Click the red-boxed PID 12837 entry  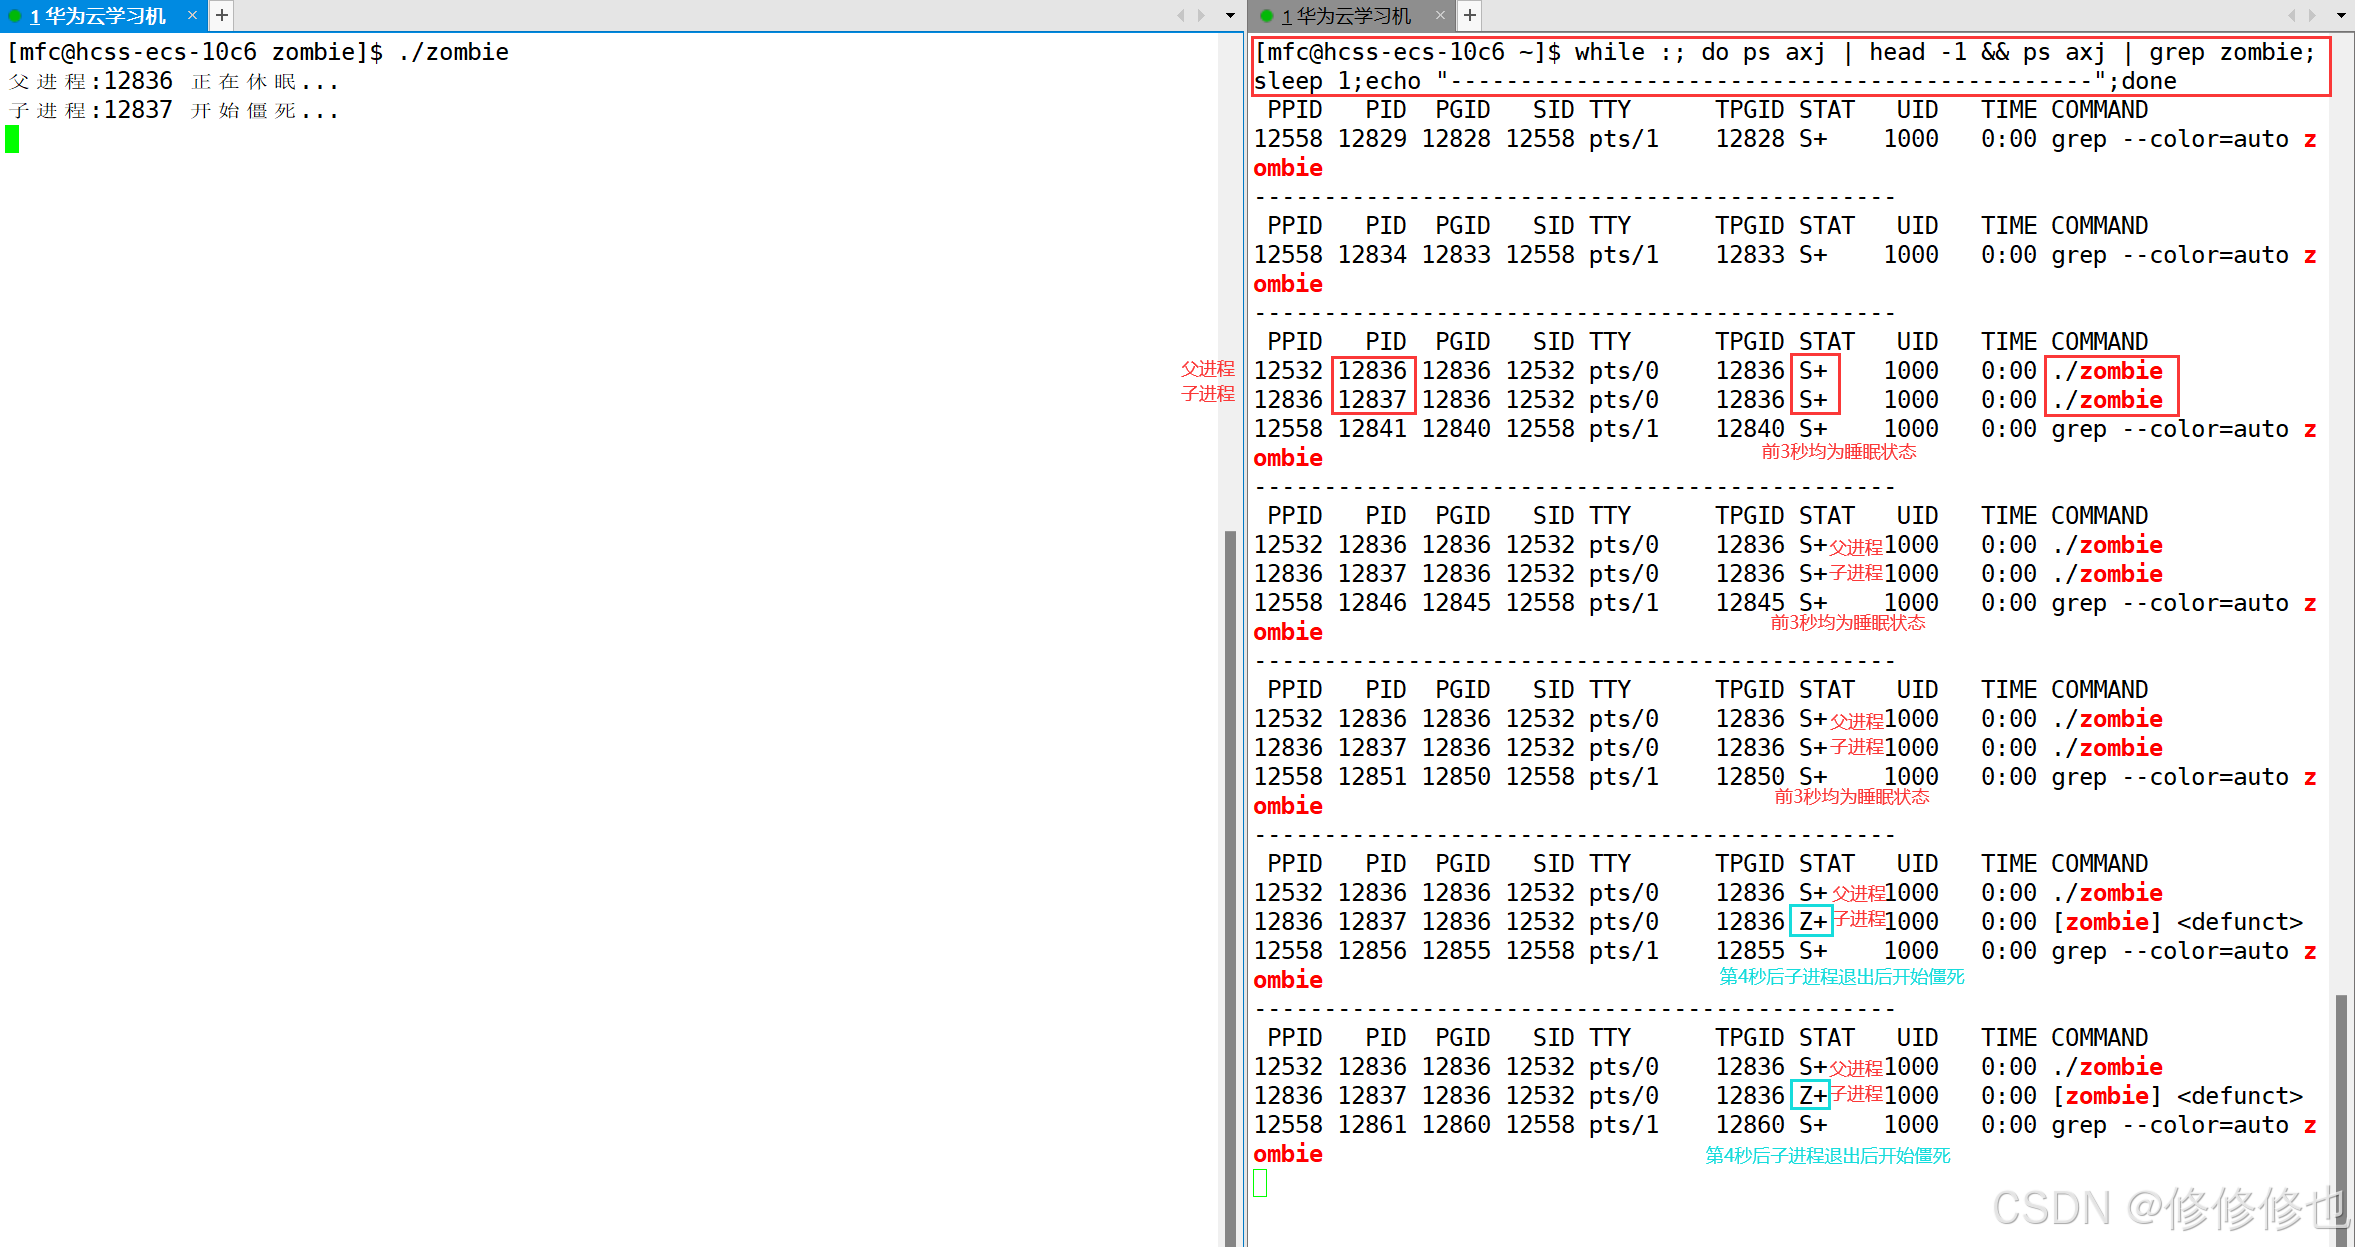pos(1373,400)
